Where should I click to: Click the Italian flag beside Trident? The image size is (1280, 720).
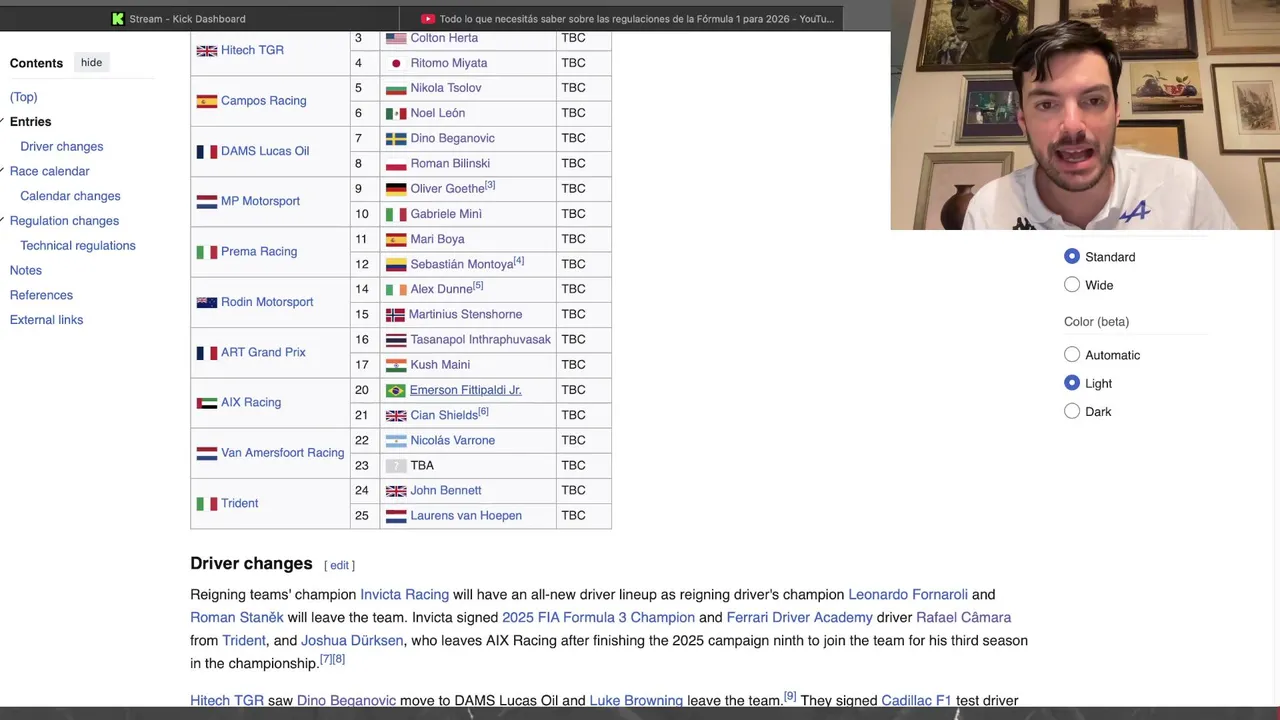207,504
